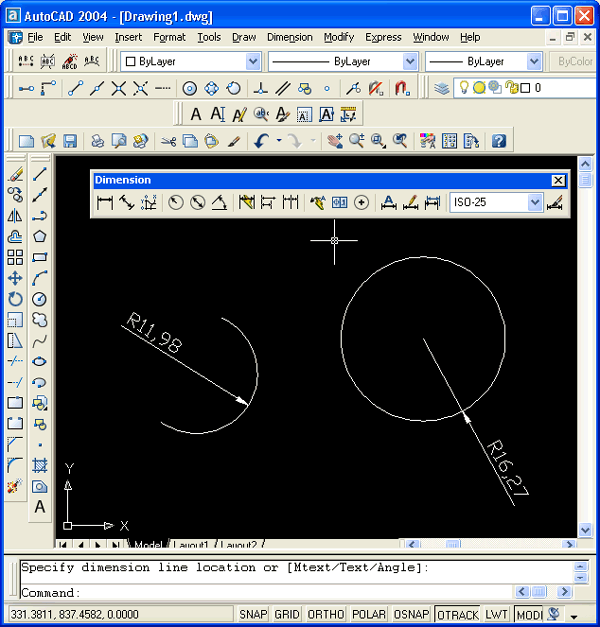
Task: Click the Save diskette icon
Action: tap(71, 141)
